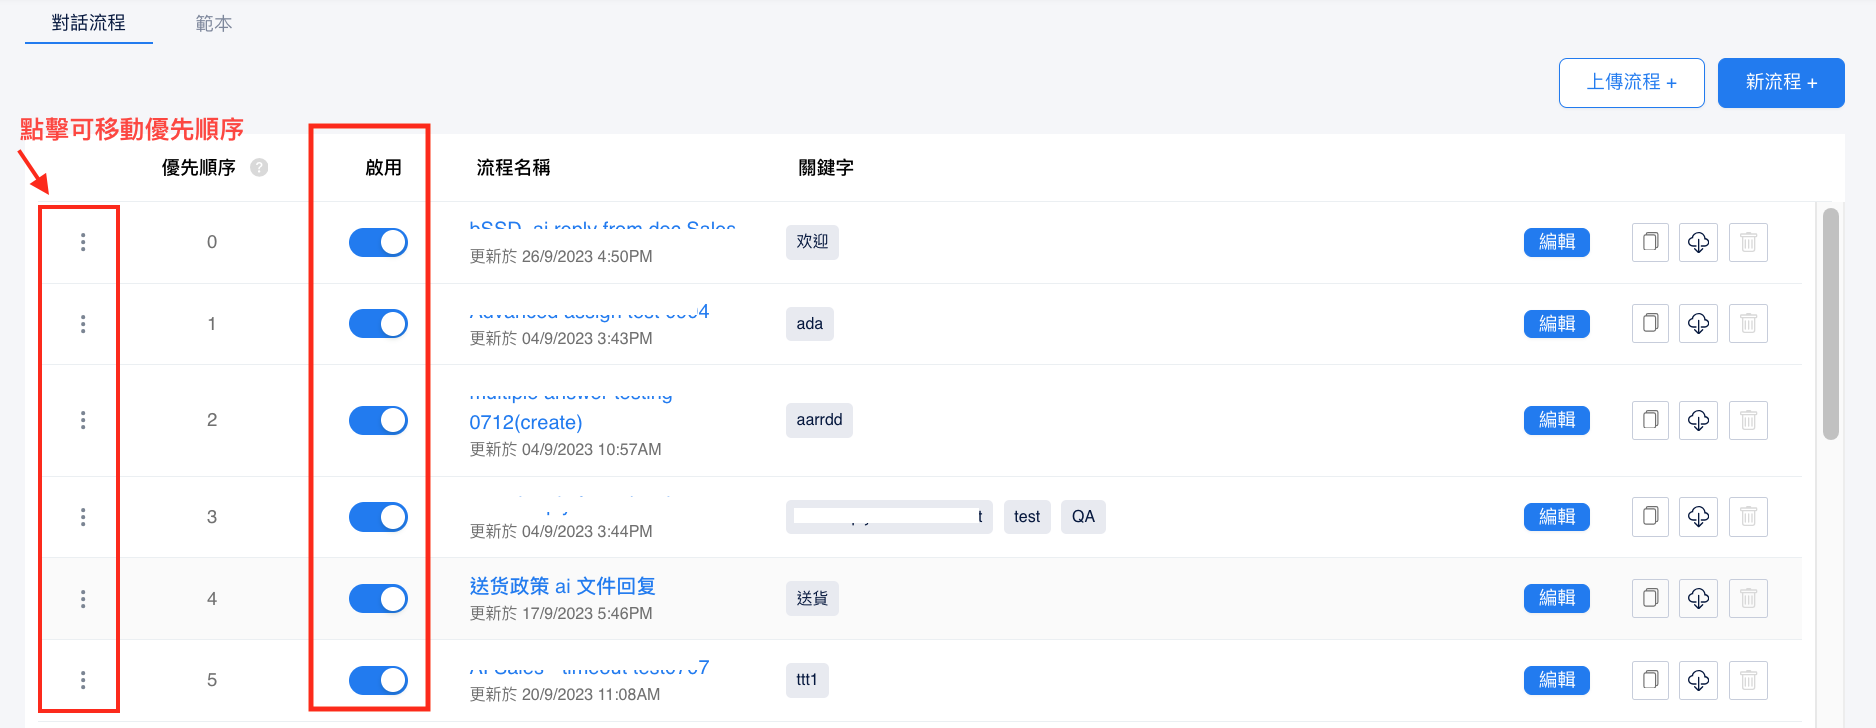Click the help icon beside 優先順序
This screenshot has width=1876, height=728.
(259, 168)
